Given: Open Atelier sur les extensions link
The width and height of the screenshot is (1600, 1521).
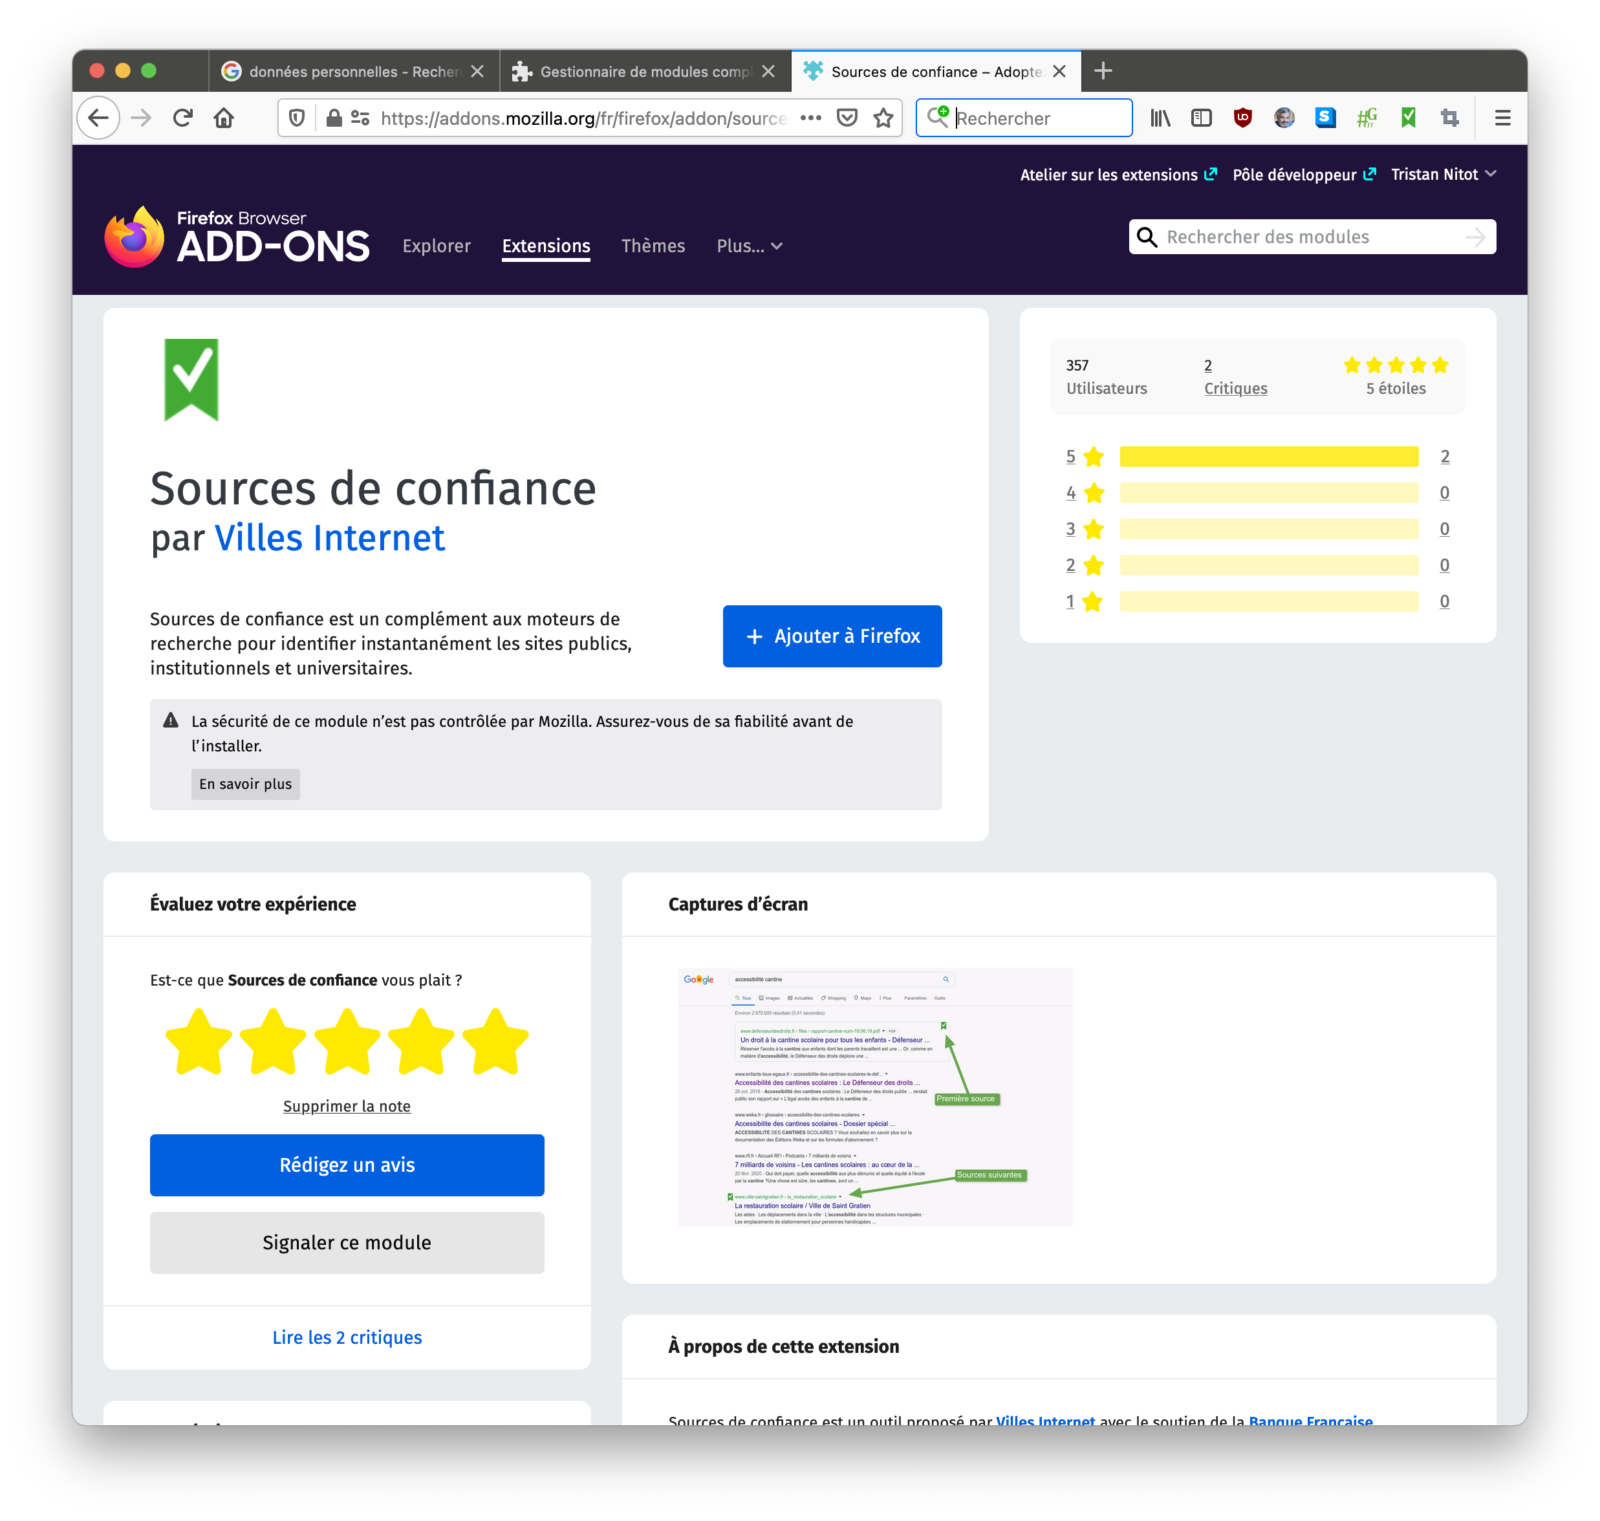Looking at the screenshot, I should [1118, 175].
